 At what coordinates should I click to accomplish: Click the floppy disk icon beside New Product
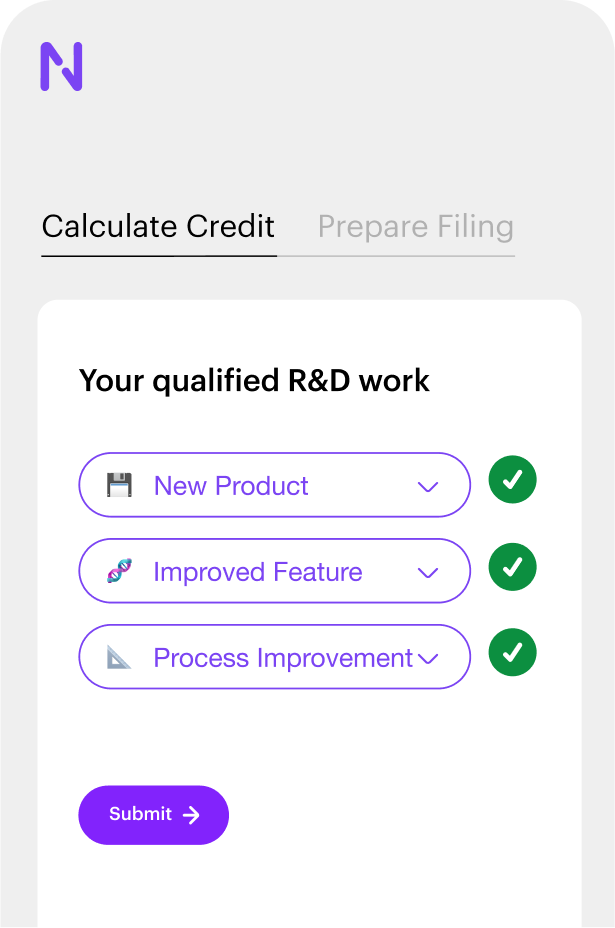[x=119, y=486]
